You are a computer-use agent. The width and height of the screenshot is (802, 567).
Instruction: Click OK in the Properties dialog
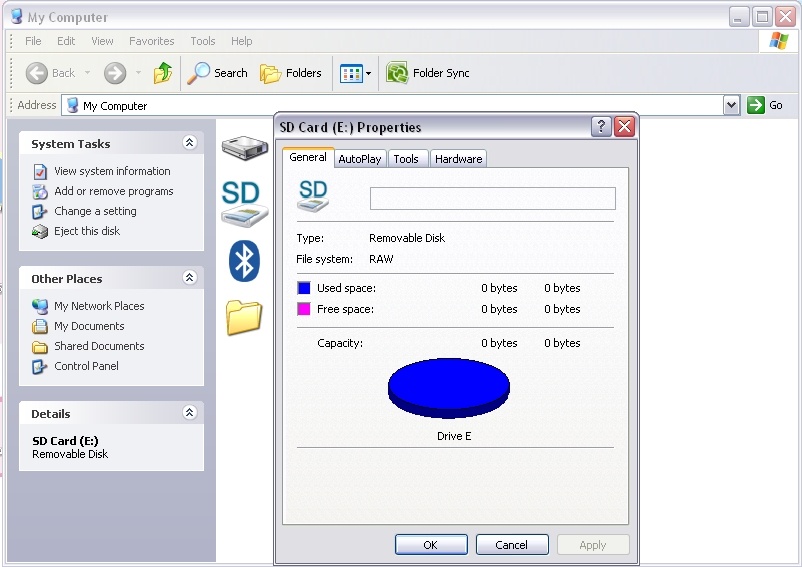[431, 545]
